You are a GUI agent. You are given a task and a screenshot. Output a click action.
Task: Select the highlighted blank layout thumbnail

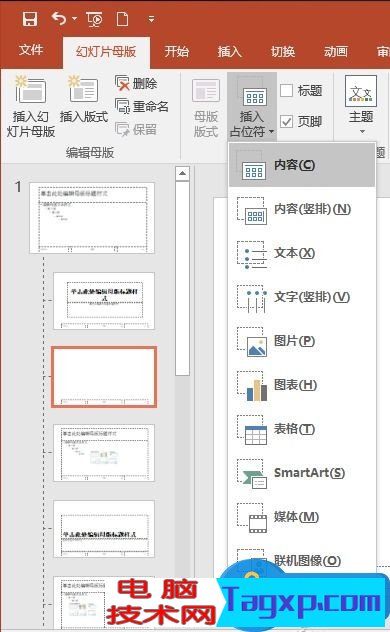point(104,377)
